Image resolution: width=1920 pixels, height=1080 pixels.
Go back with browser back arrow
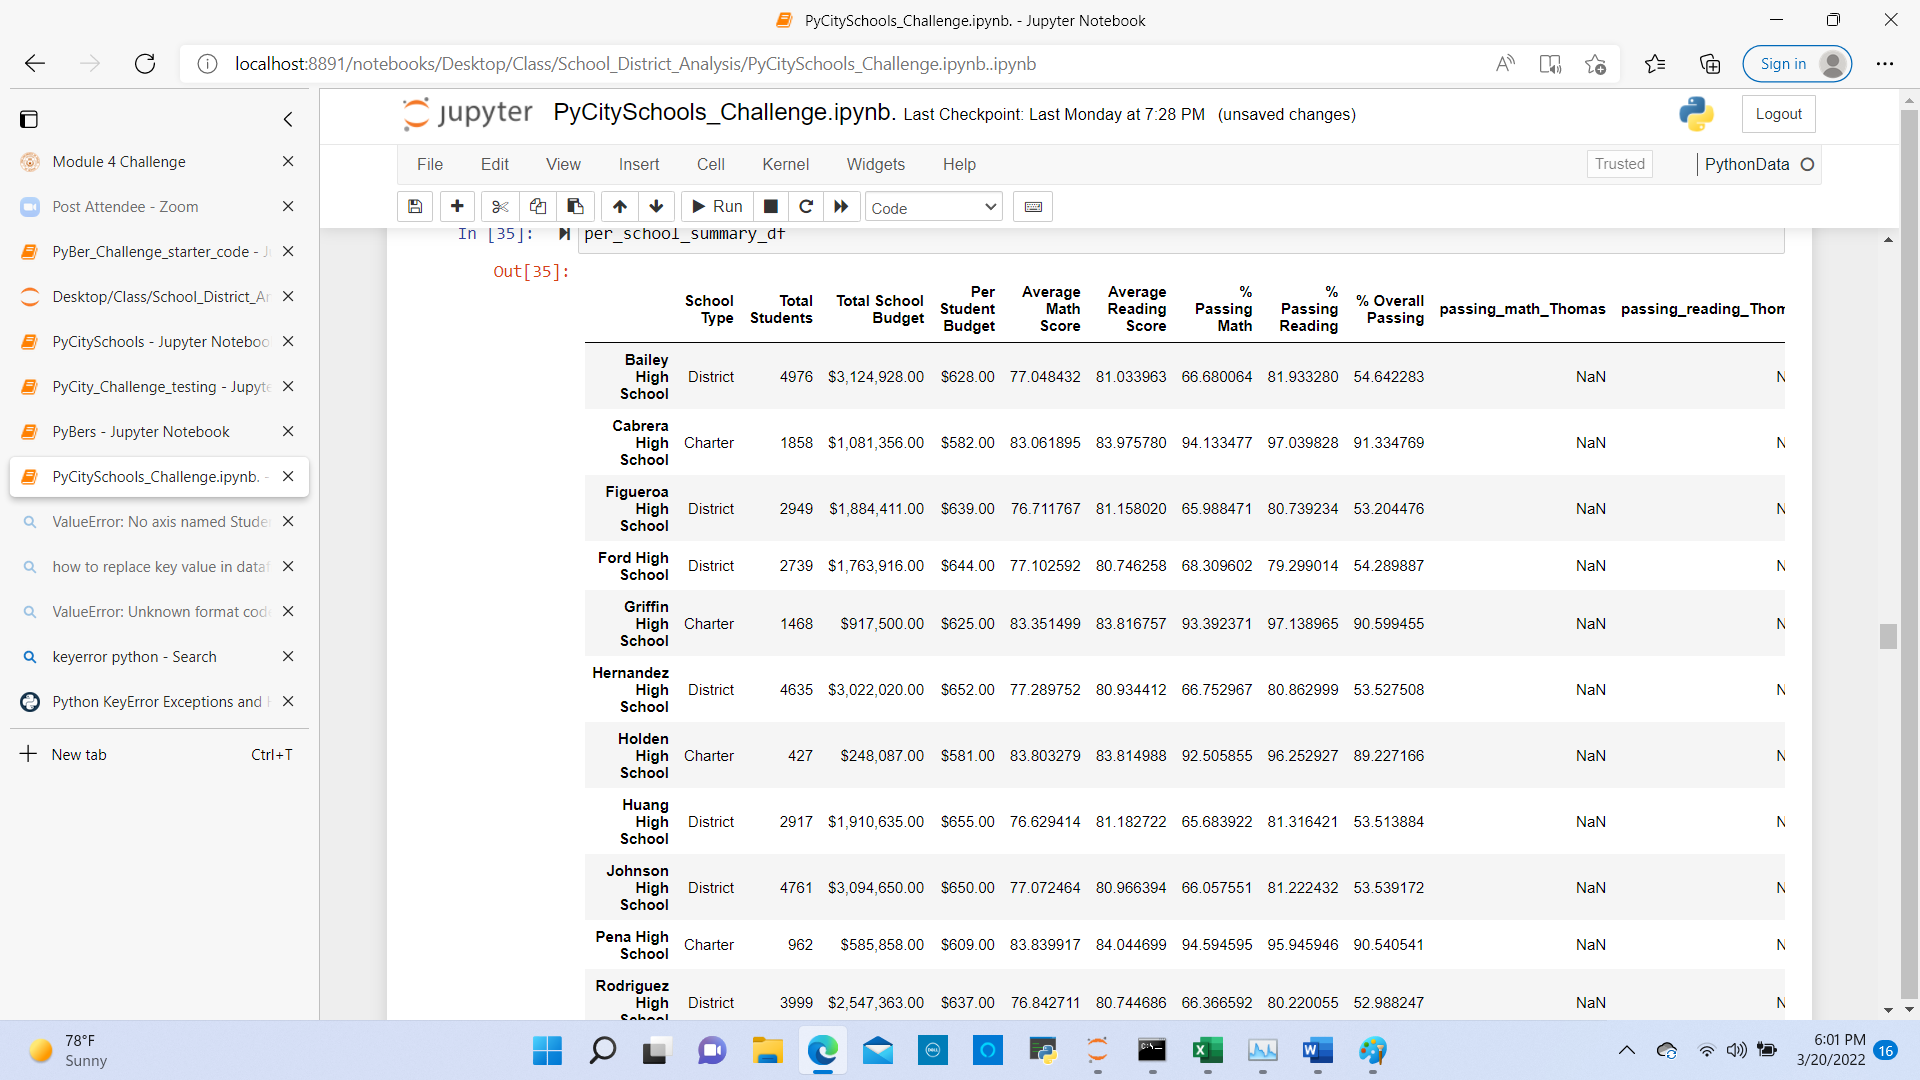point(35,64)
